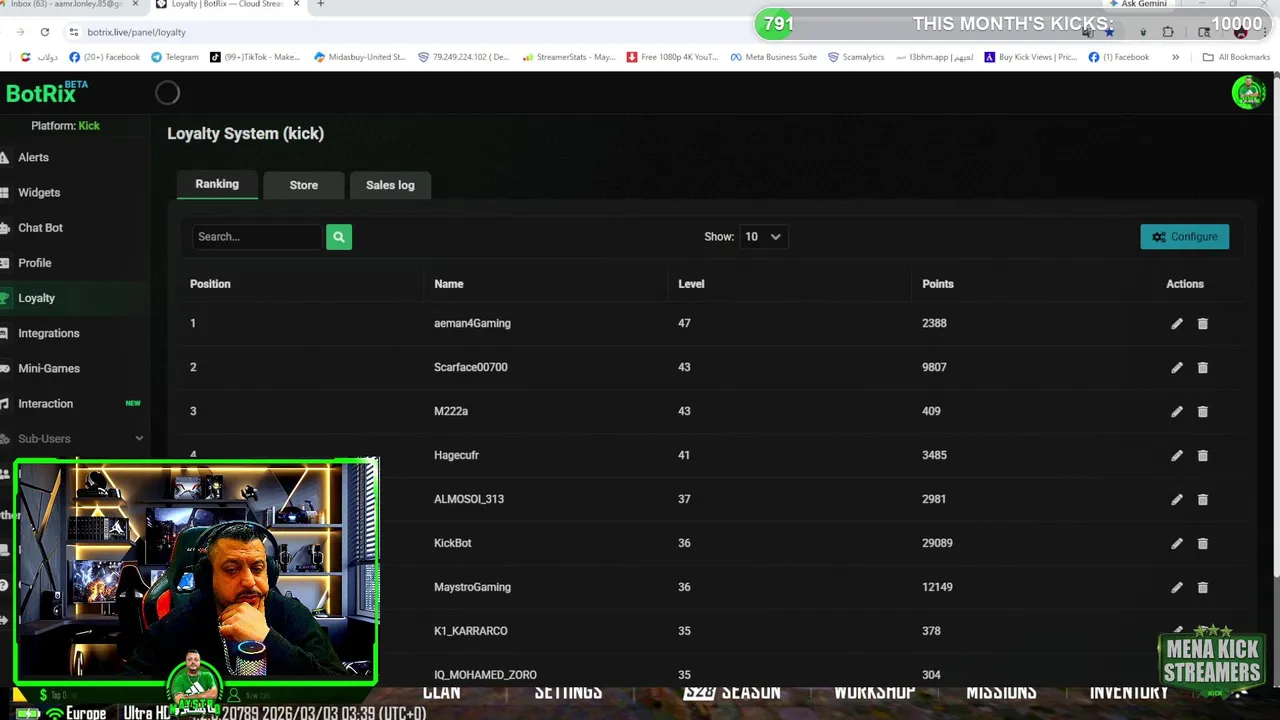This screenshot has height=720, width=1280.
Task: Open Interaction in the sidebar
Action: coord(75,403)
